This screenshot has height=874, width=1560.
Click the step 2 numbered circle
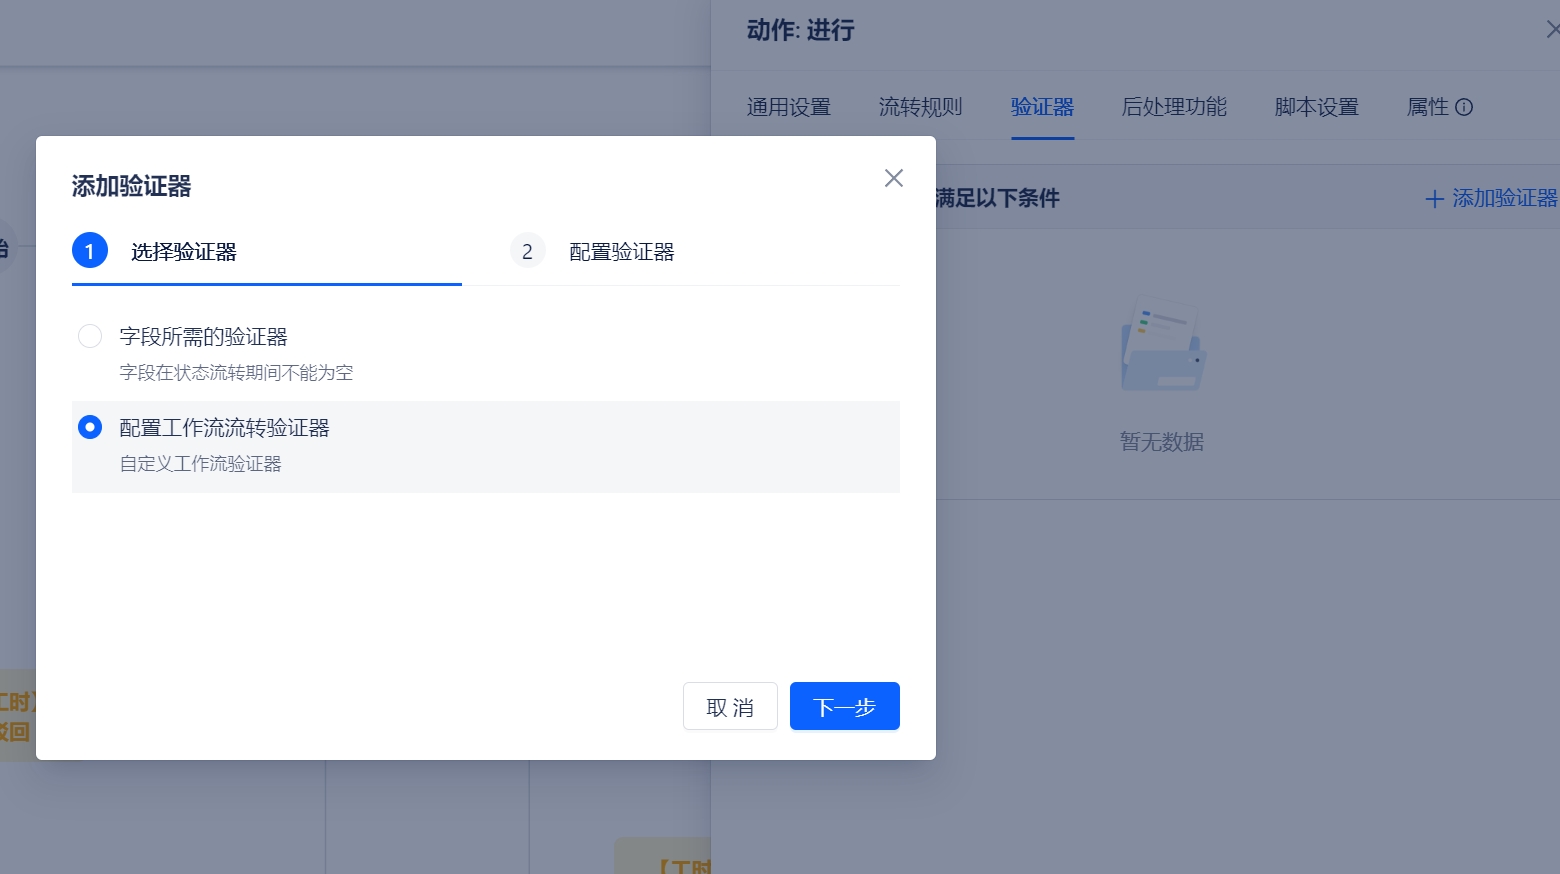tap(527, 250)
